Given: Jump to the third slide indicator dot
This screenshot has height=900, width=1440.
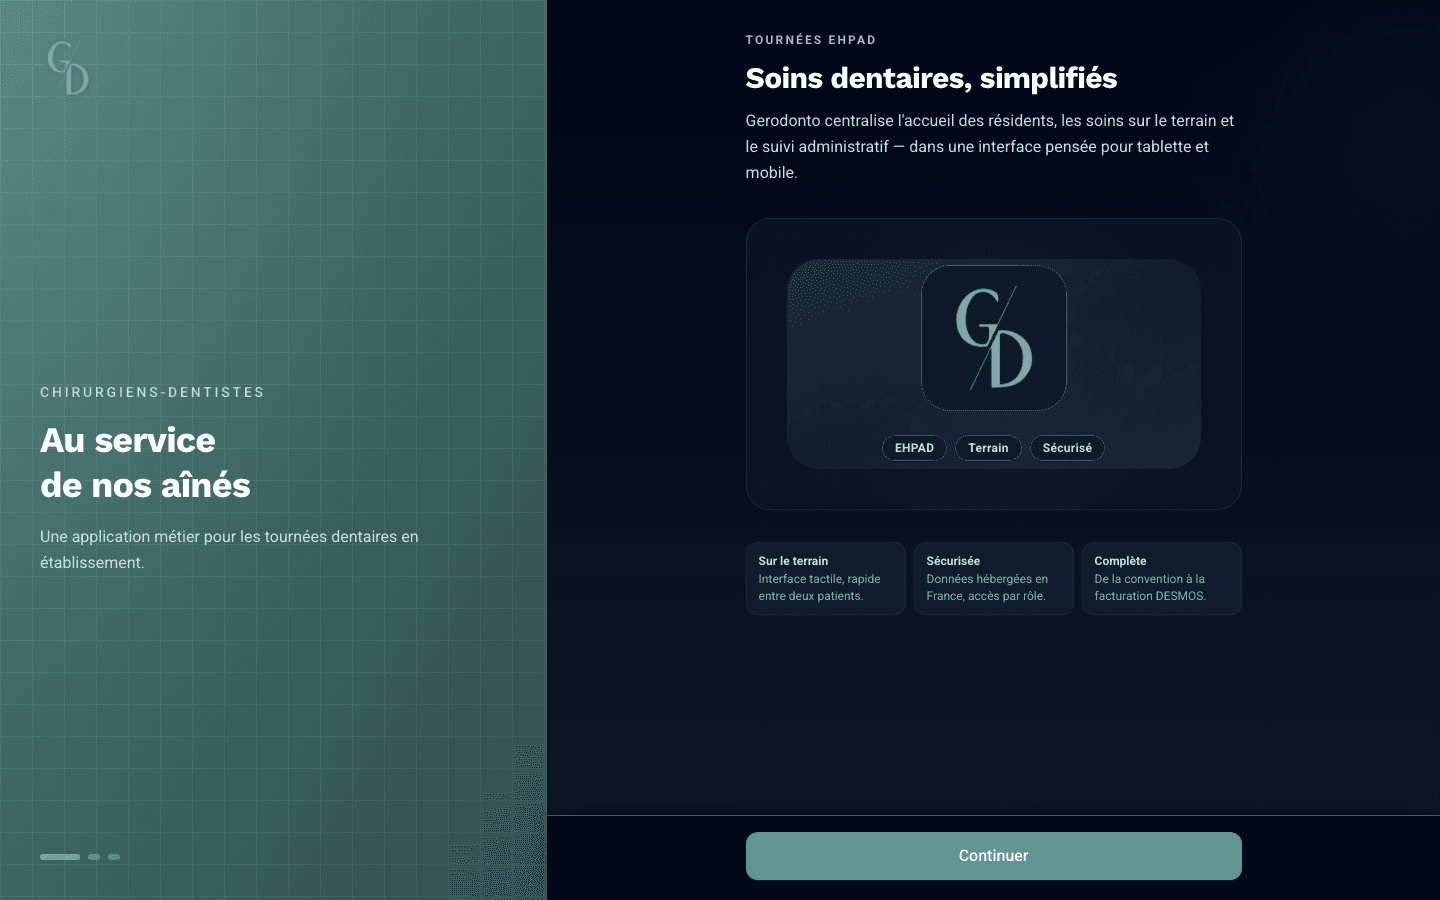Looking at the screenshot, I should click(114, 857).
